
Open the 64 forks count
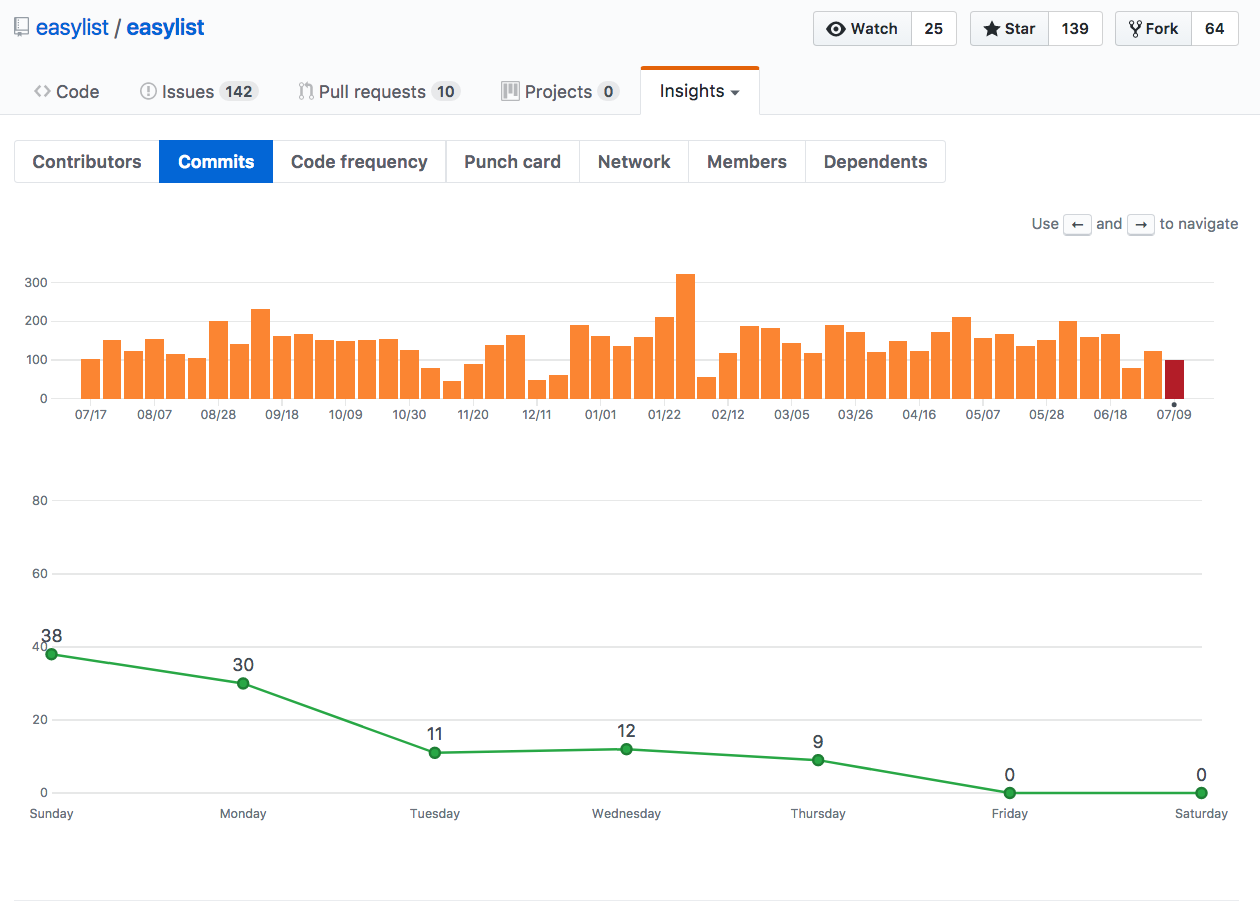point(1215,29)
